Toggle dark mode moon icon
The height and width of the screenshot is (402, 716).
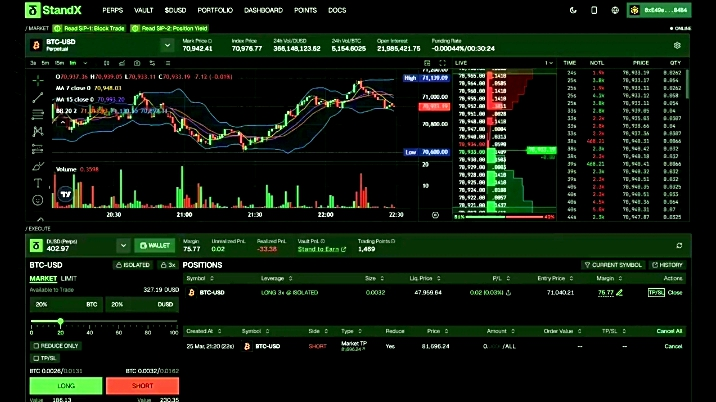pyautogui.click(x=573, y=10)
